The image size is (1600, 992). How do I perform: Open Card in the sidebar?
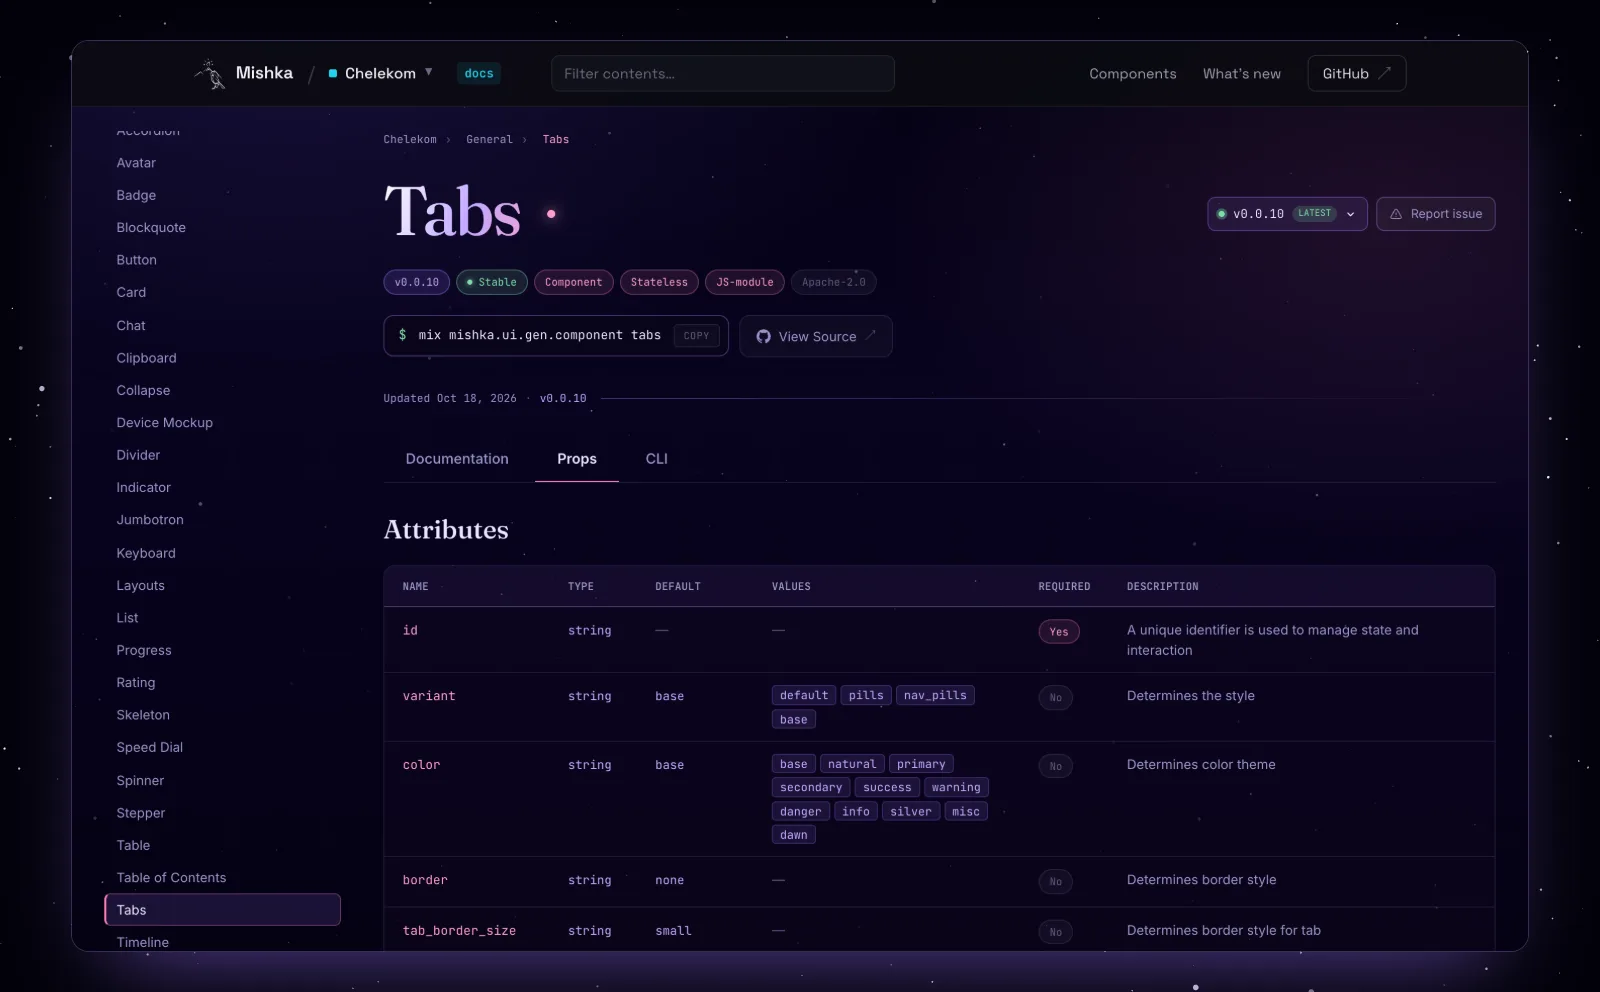[x=131, y=292]
